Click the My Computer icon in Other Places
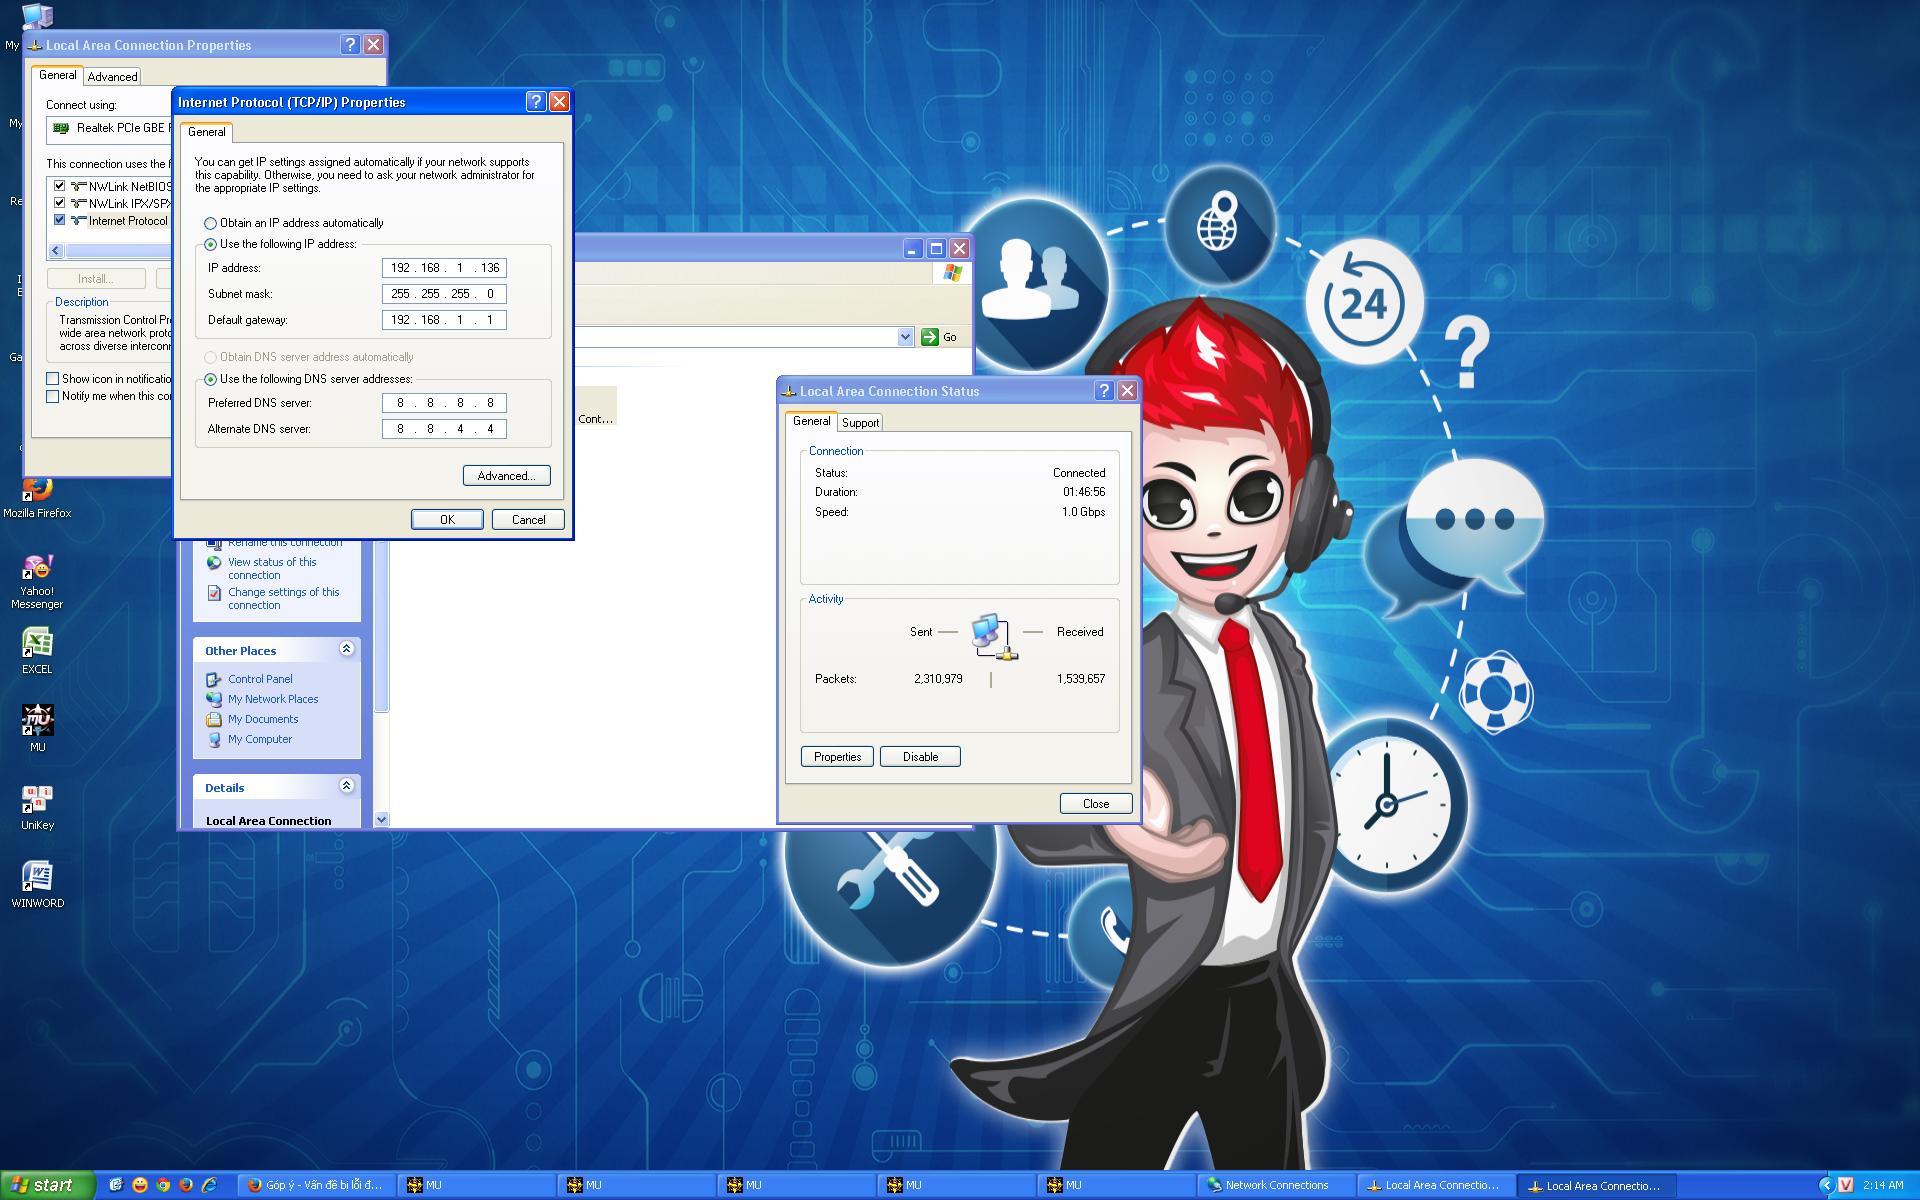This screenshot has width=1920, height=1200. (214, 739)
